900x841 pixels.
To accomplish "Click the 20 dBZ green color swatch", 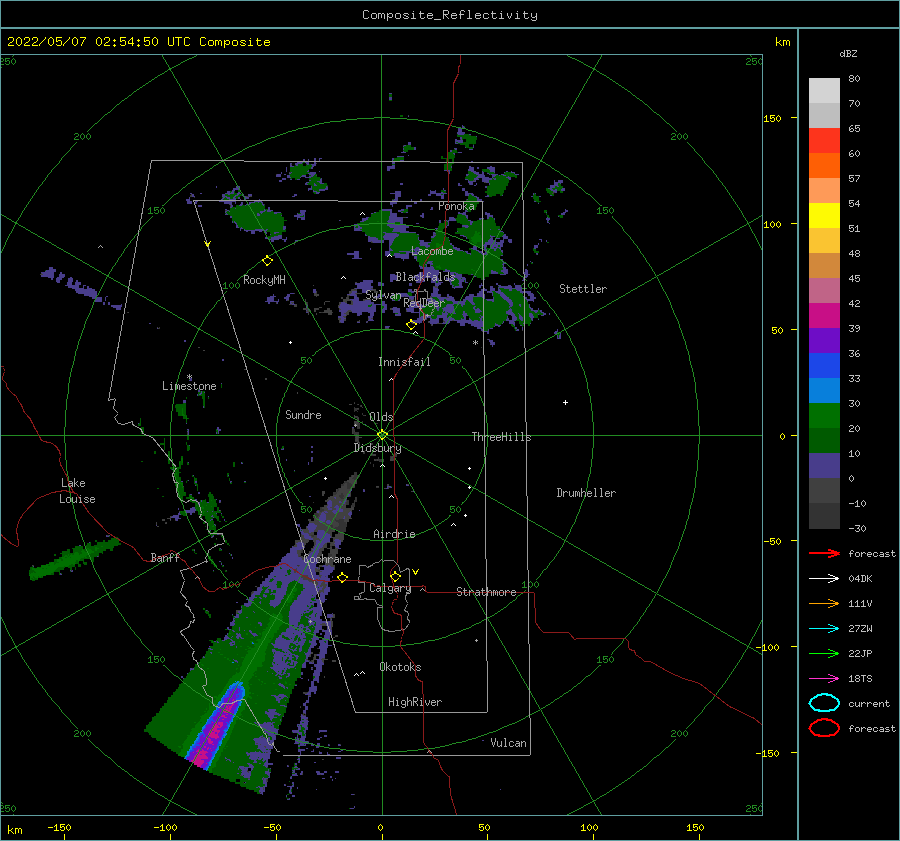I will pyautogui.click(x=824, y=416).
